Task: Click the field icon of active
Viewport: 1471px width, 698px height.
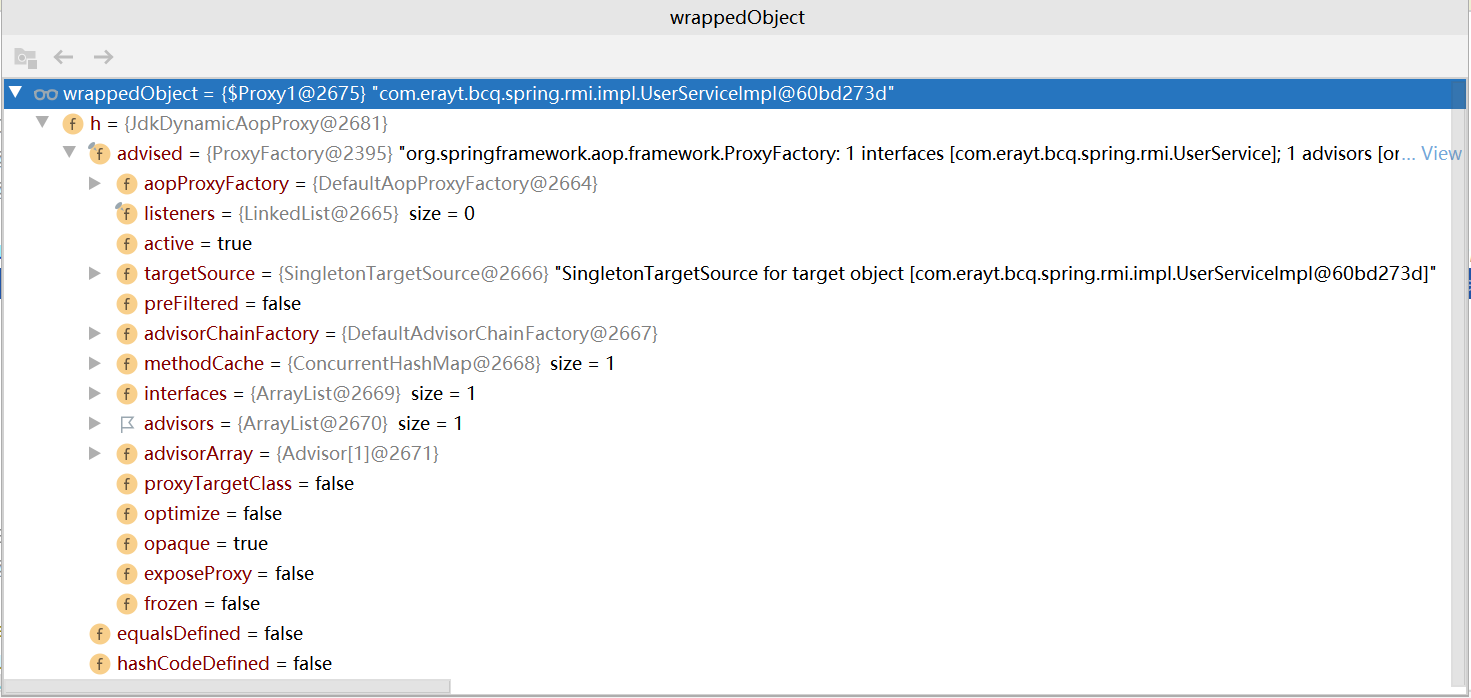Action: tap(126, 244)
